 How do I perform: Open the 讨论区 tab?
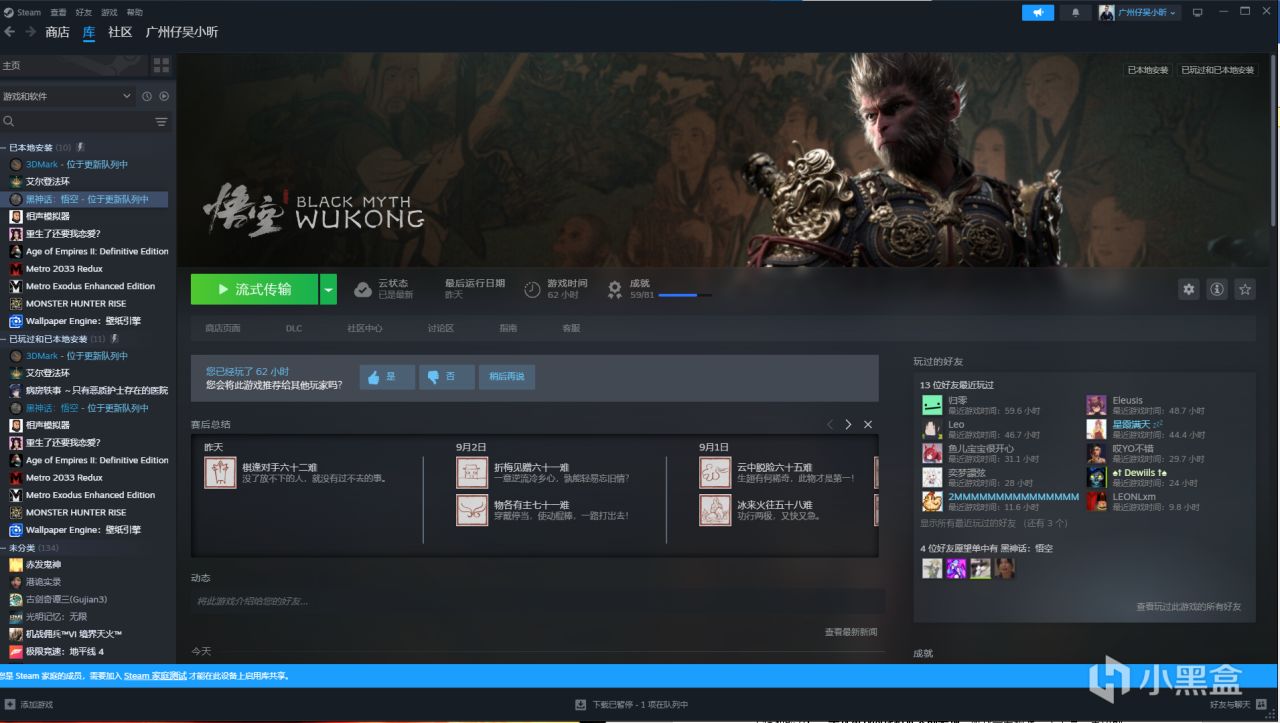(x=441, y=328)
